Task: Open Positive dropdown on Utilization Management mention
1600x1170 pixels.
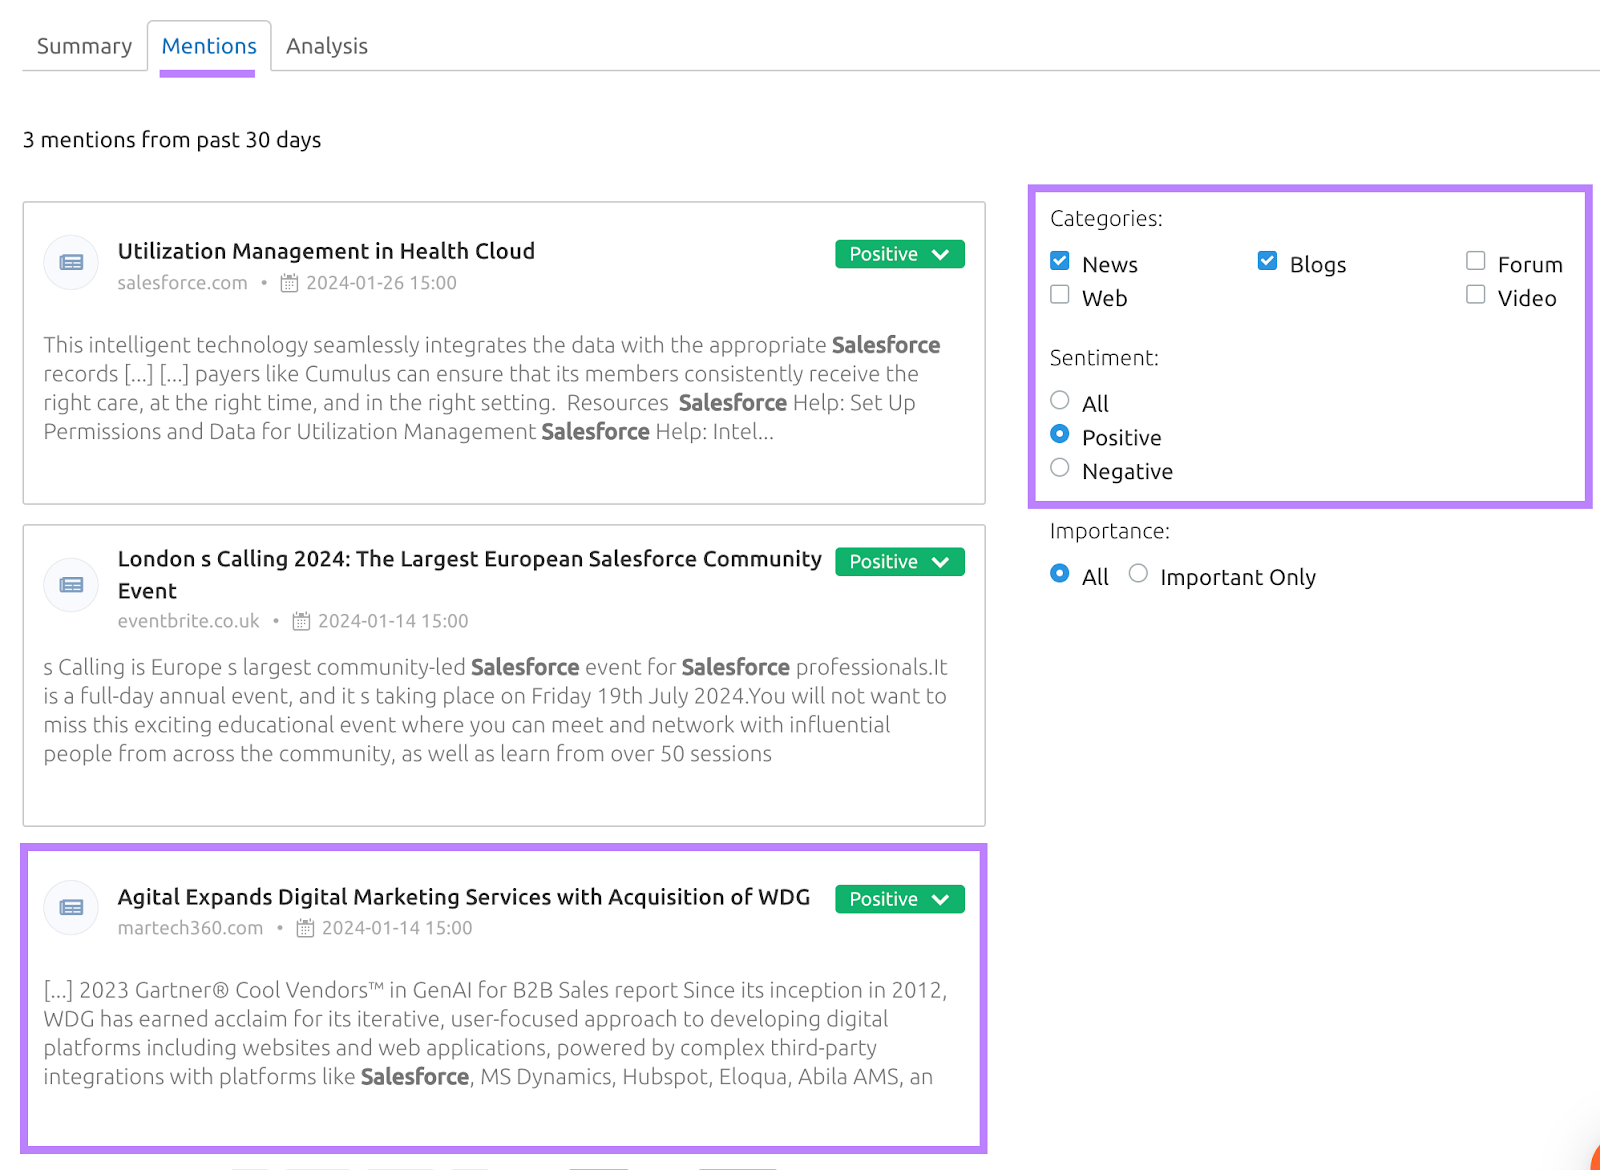Action: pyautogui.click(x=900, y=254)
